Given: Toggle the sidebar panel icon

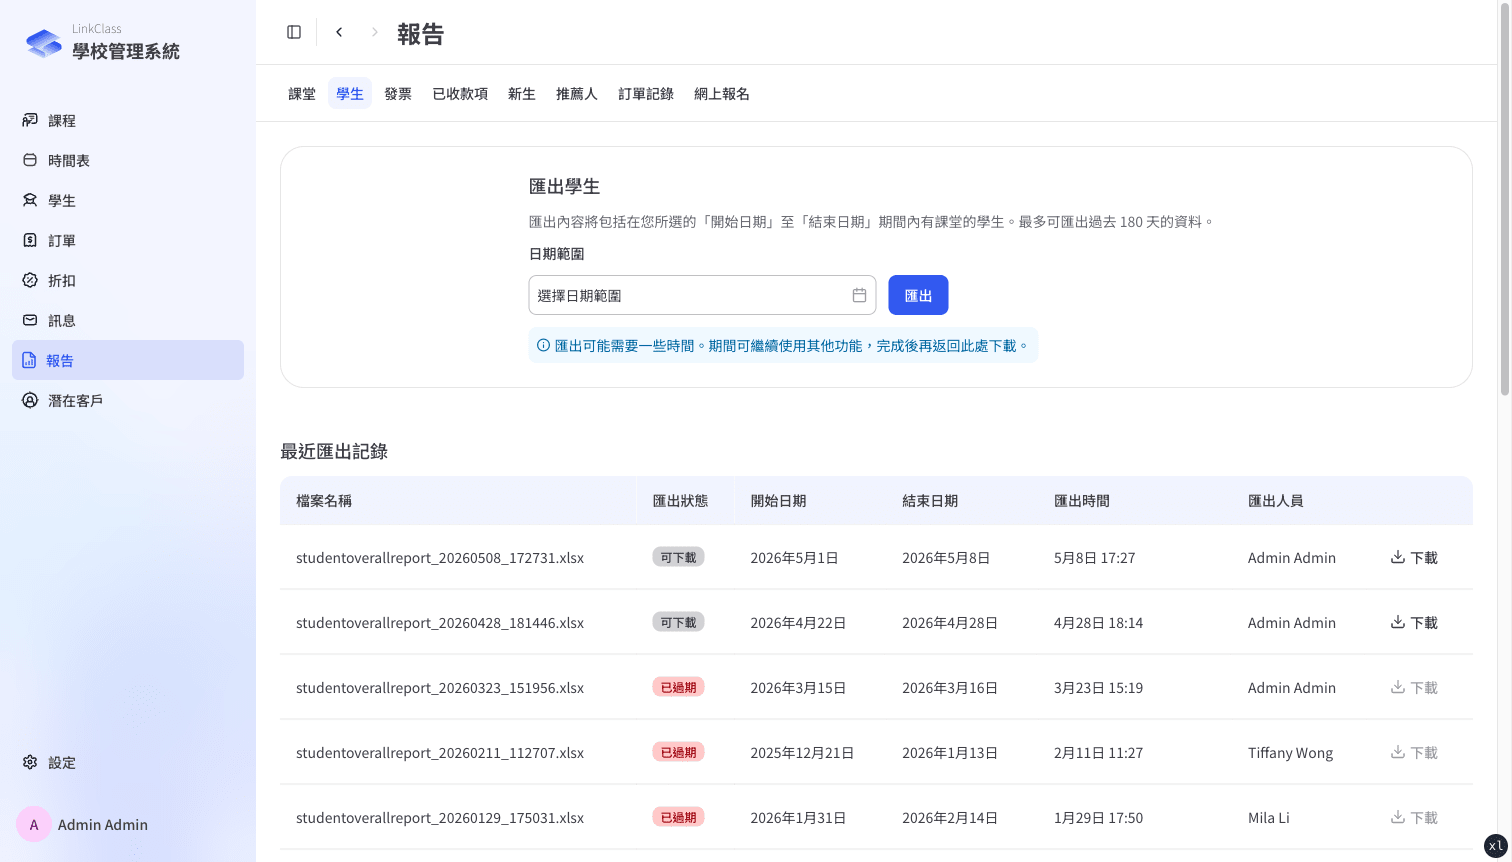Looking at the screenshot, I should (294, 32).
